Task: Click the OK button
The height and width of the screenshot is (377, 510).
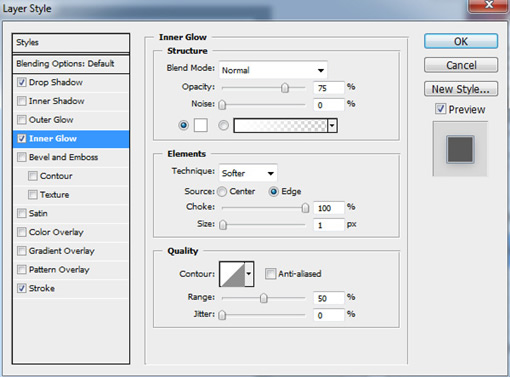Action: click(x=461, y=41)
